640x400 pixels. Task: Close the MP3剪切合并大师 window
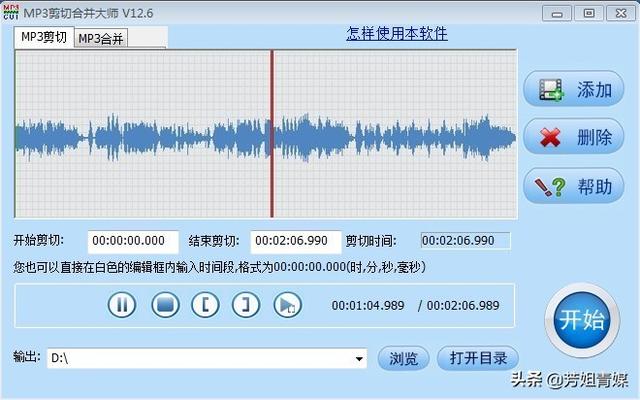(x=620, y=13)
